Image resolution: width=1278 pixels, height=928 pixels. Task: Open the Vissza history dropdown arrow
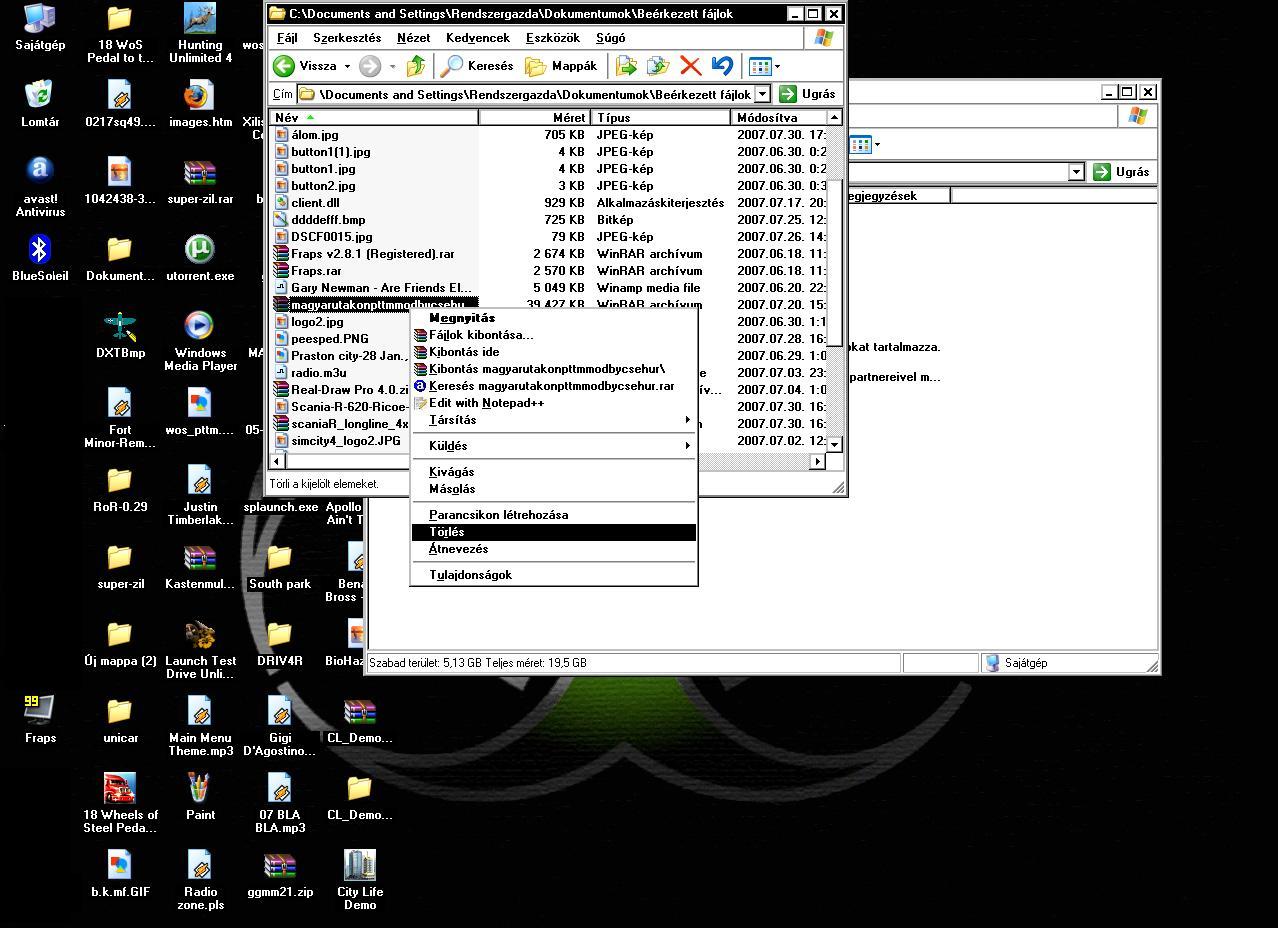[x=348, y=67]
